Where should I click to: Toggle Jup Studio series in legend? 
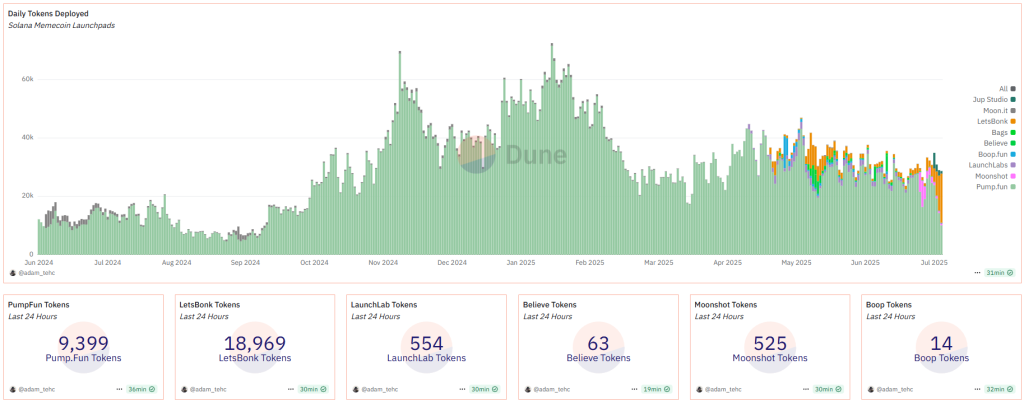click(x=994, y=99)
